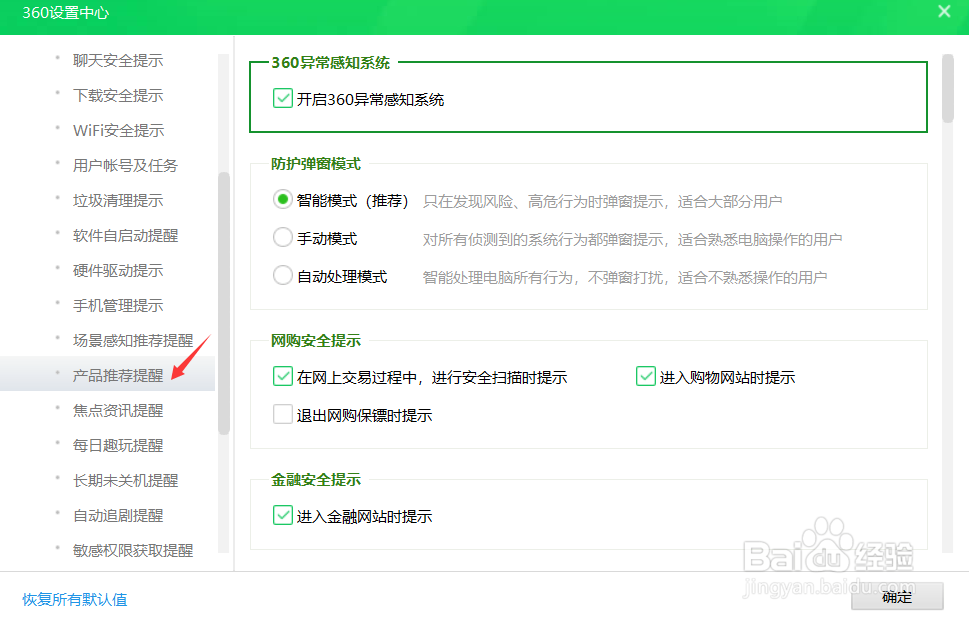The height and width of the screenshot is (620, 969).
Task: Select 软件自启动提醒 item
Action: point(125,236)
